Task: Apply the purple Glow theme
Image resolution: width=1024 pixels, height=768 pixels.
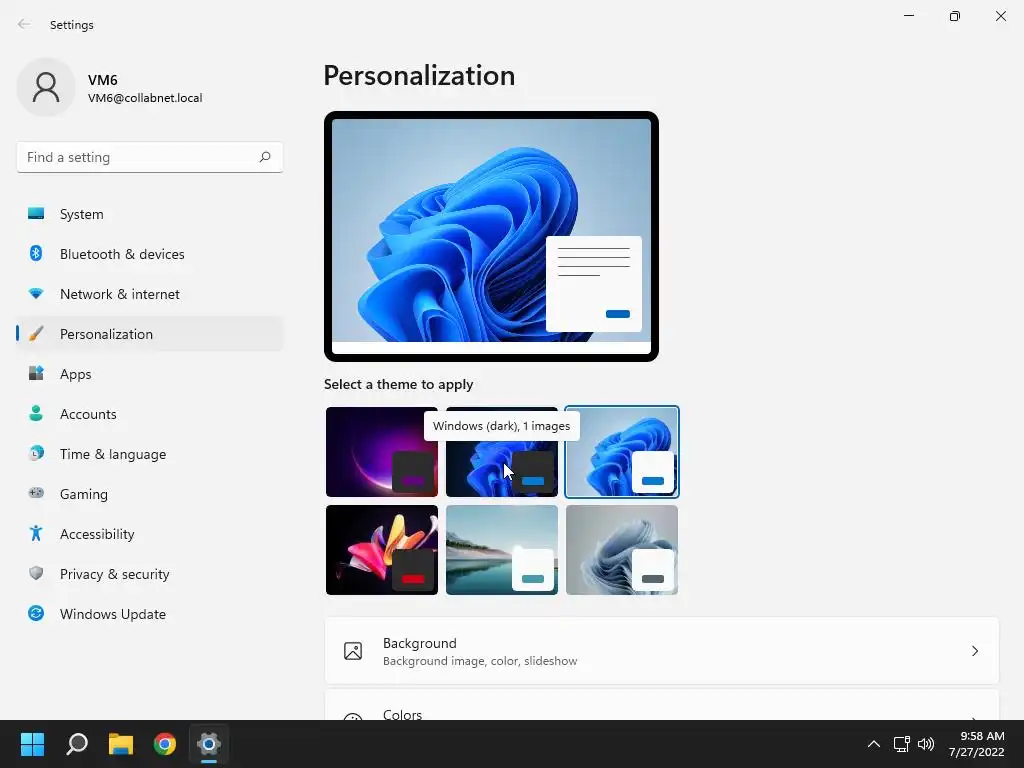Action: coord(381,452)
